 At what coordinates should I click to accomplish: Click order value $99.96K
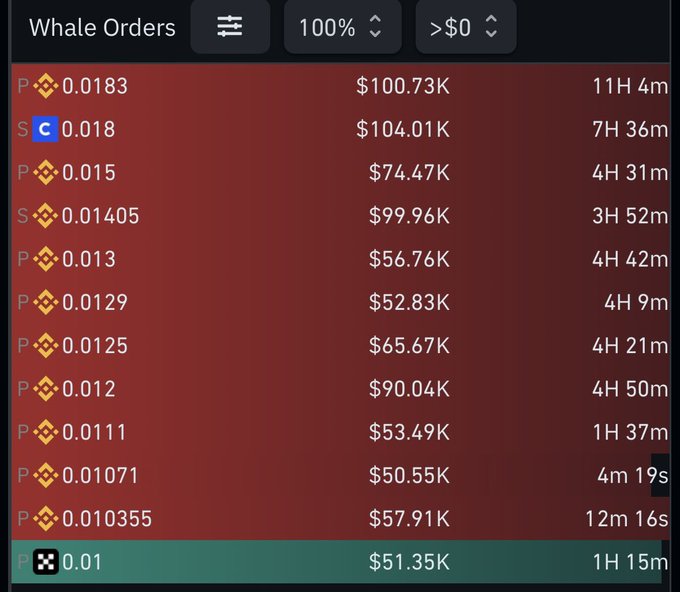click(409, 216)
